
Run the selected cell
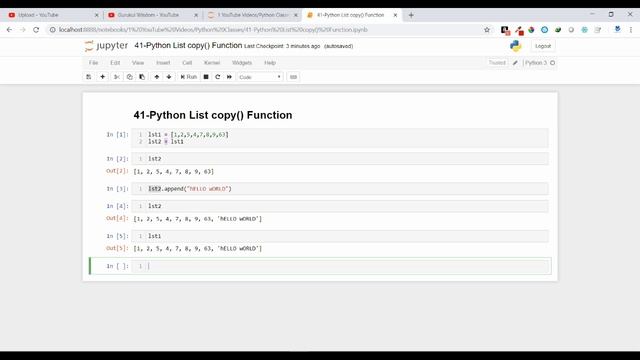click(x=189, y=77)
